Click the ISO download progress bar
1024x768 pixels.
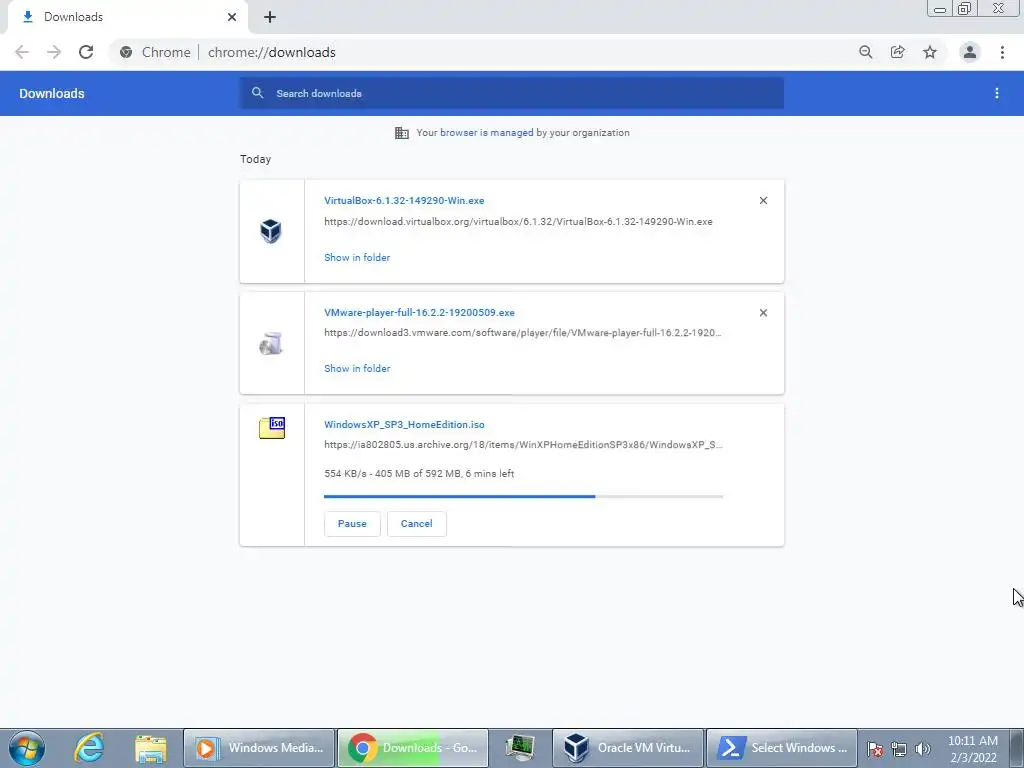point(523,496)
